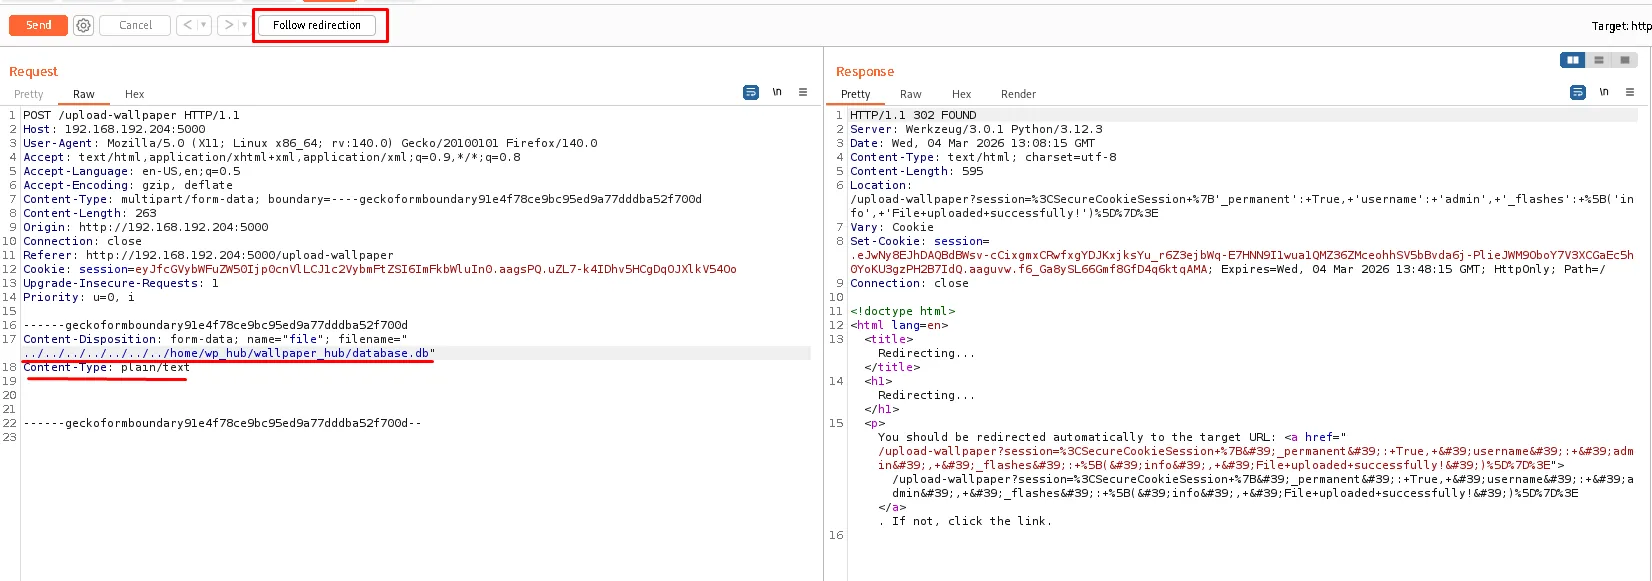Click the orange Send button
This screenshot has width=1652, height=581.
tap(38, 25)
